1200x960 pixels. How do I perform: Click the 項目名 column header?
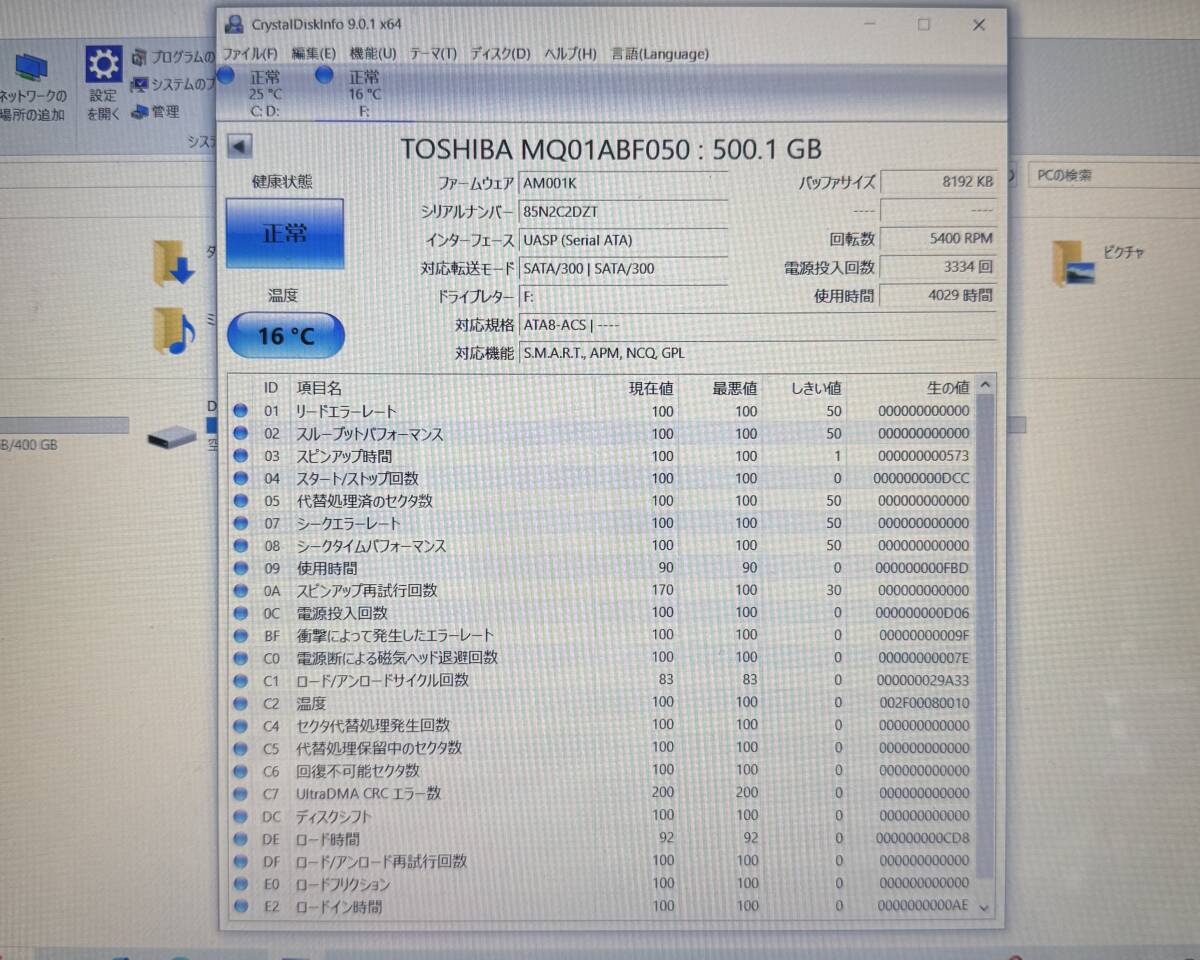[x=318, y=387]
